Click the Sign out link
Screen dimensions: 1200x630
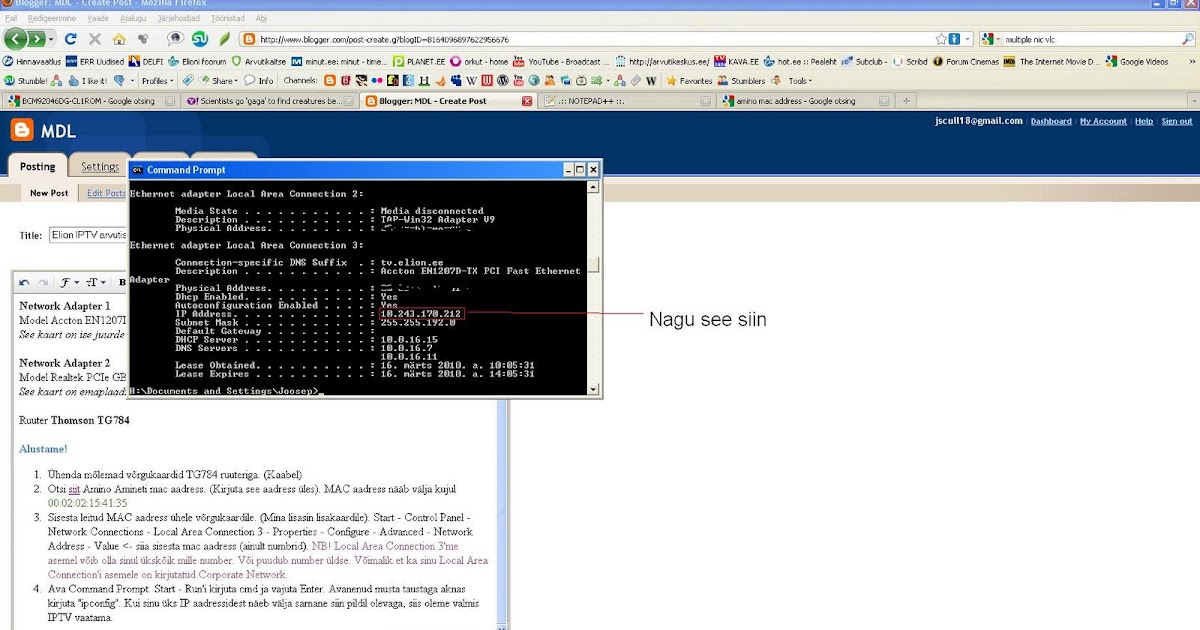tap(1176, 121)
